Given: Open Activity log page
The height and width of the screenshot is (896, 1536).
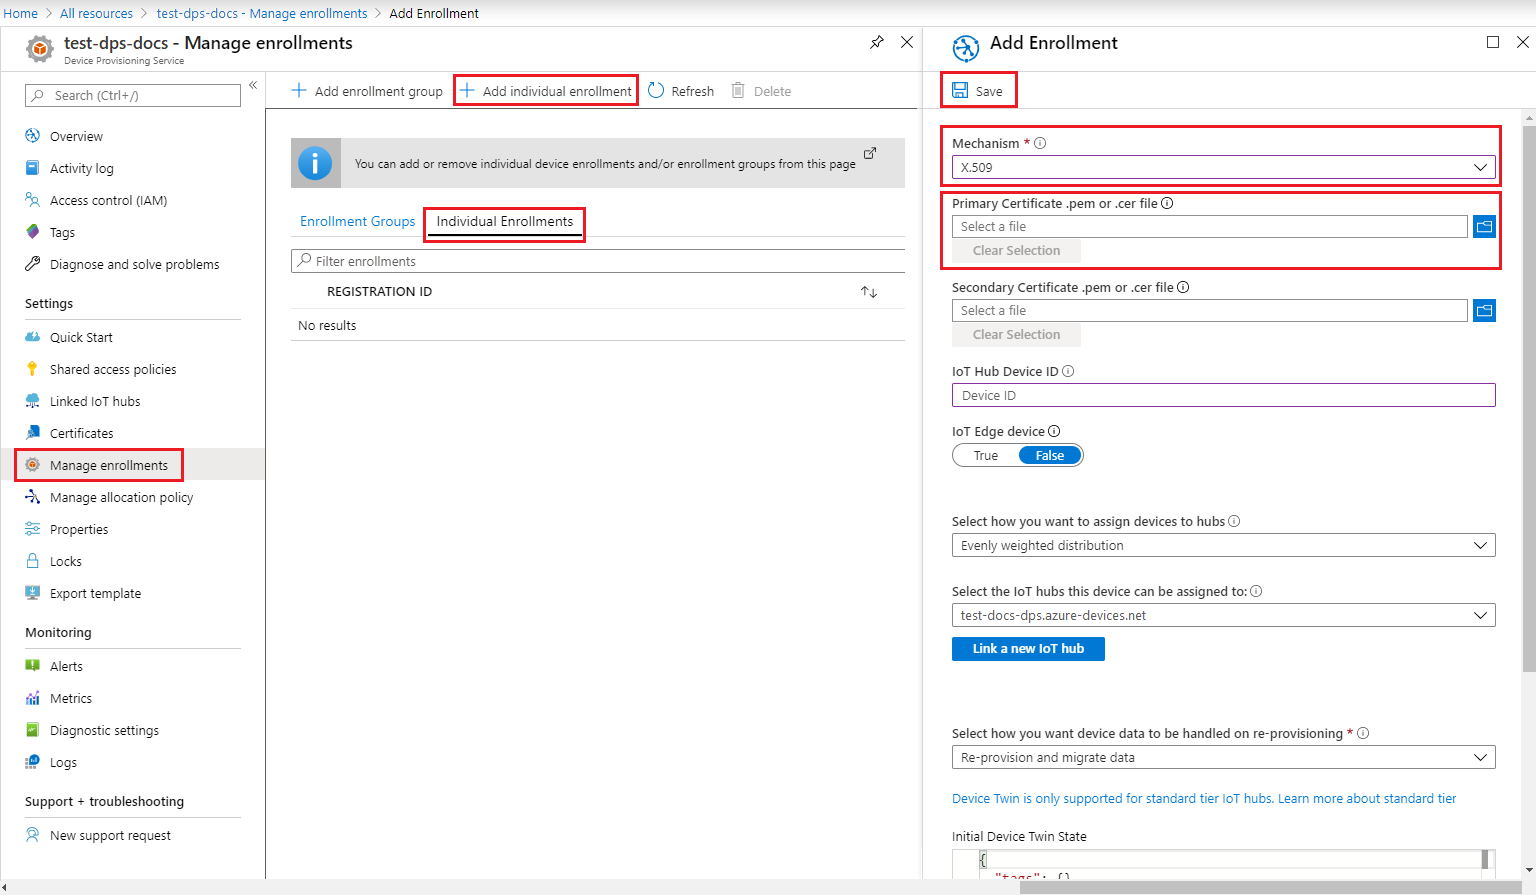Looking at the screenshot, I should click(x=82, y=168).
